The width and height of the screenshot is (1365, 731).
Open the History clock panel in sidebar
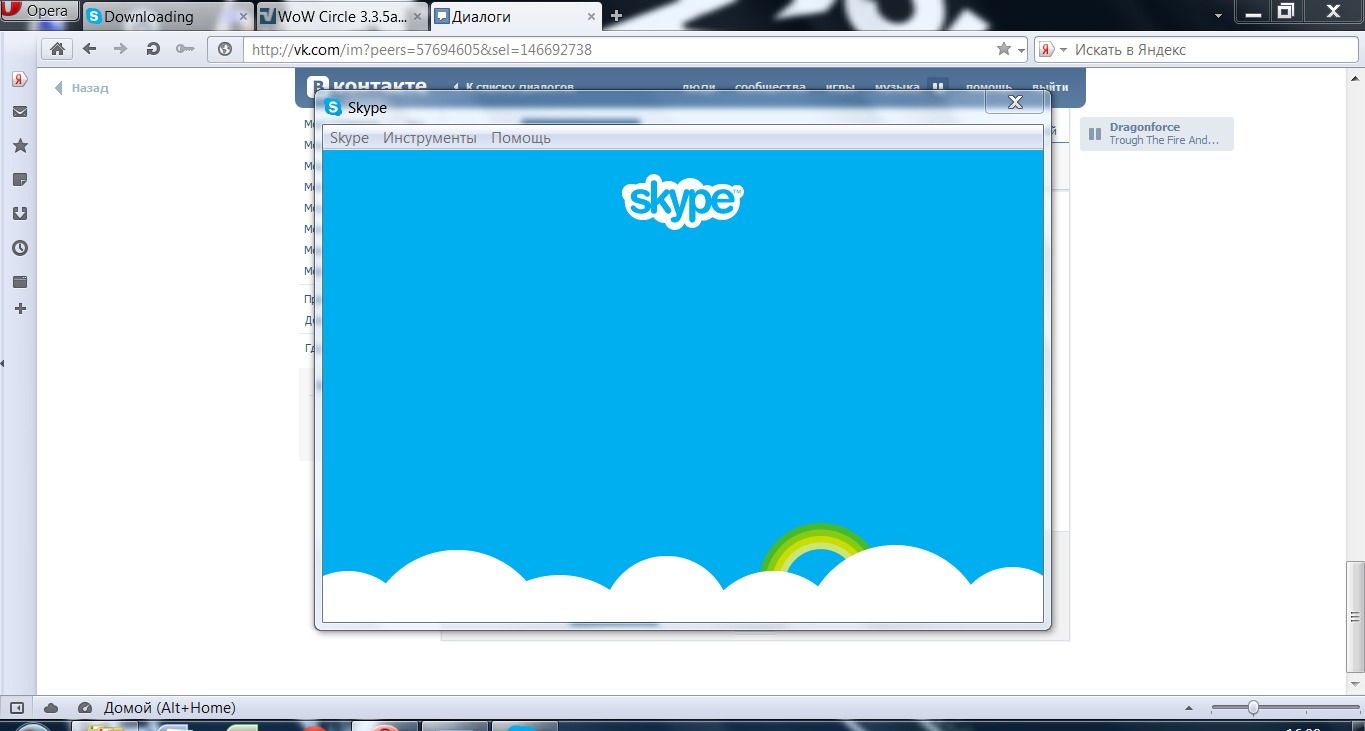point(19,248)
